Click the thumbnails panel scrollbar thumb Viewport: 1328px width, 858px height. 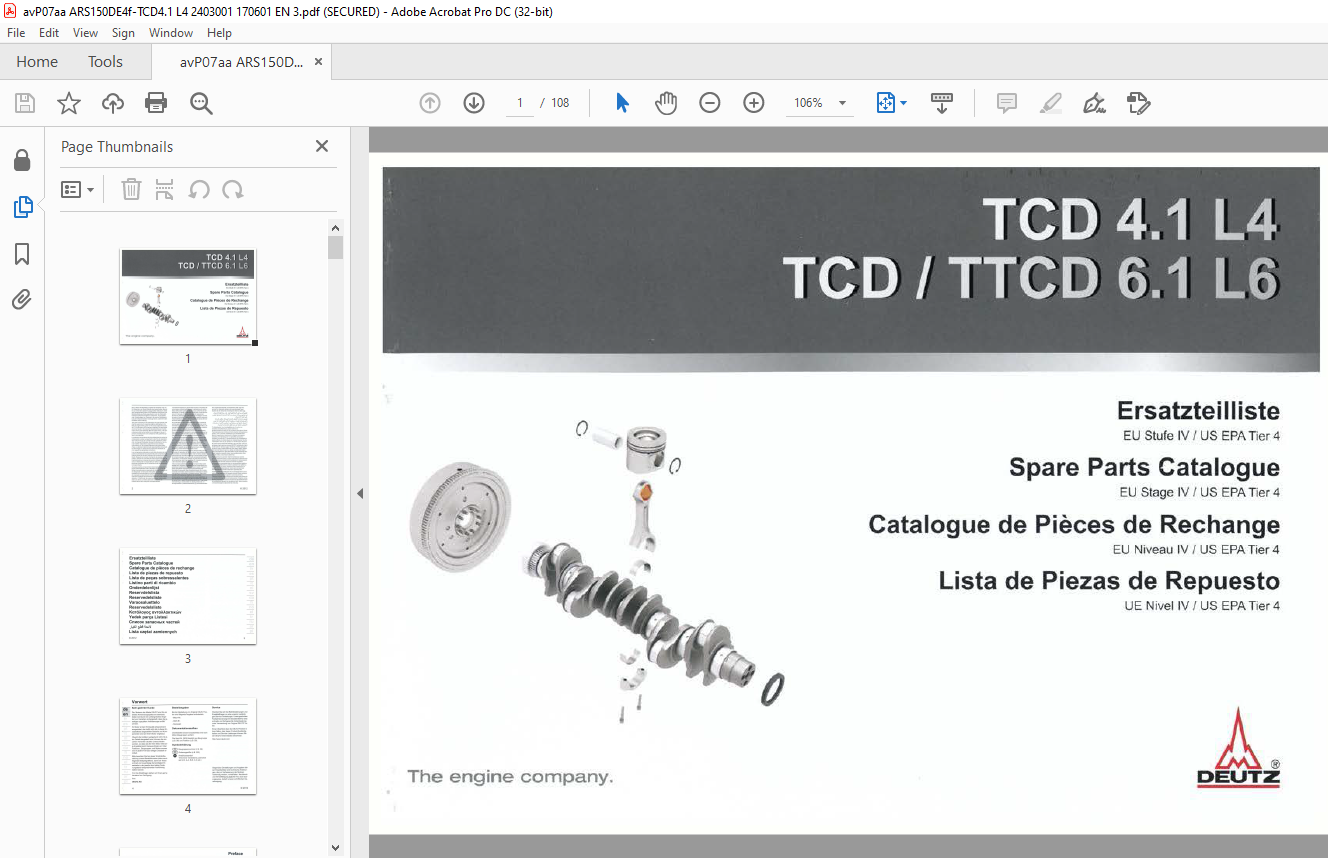pyautogui.click(x=336, y=247)
